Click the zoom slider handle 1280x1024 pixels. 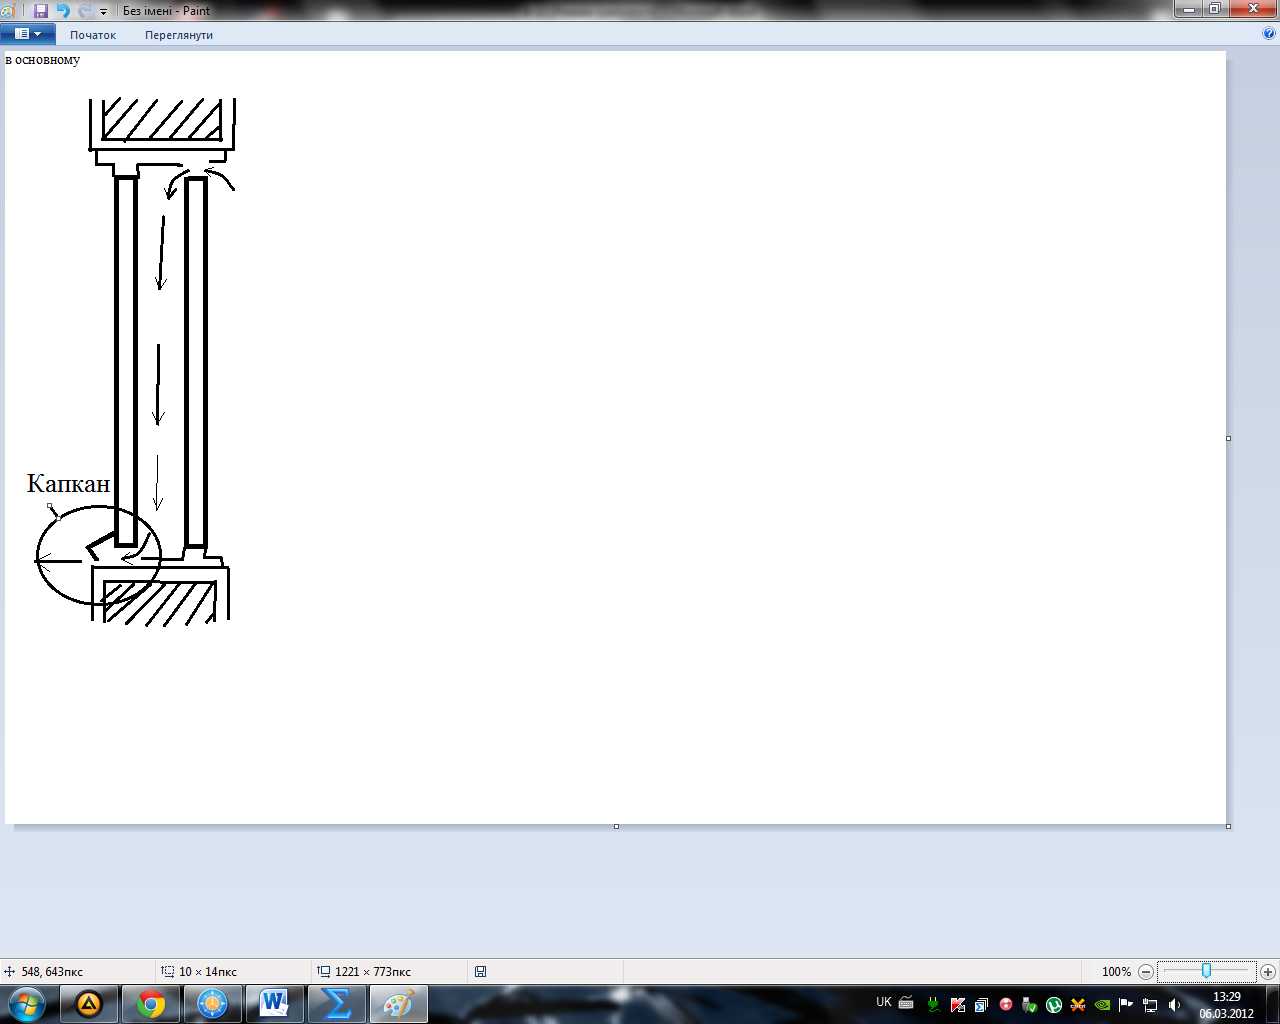[x=1207, y=971]
